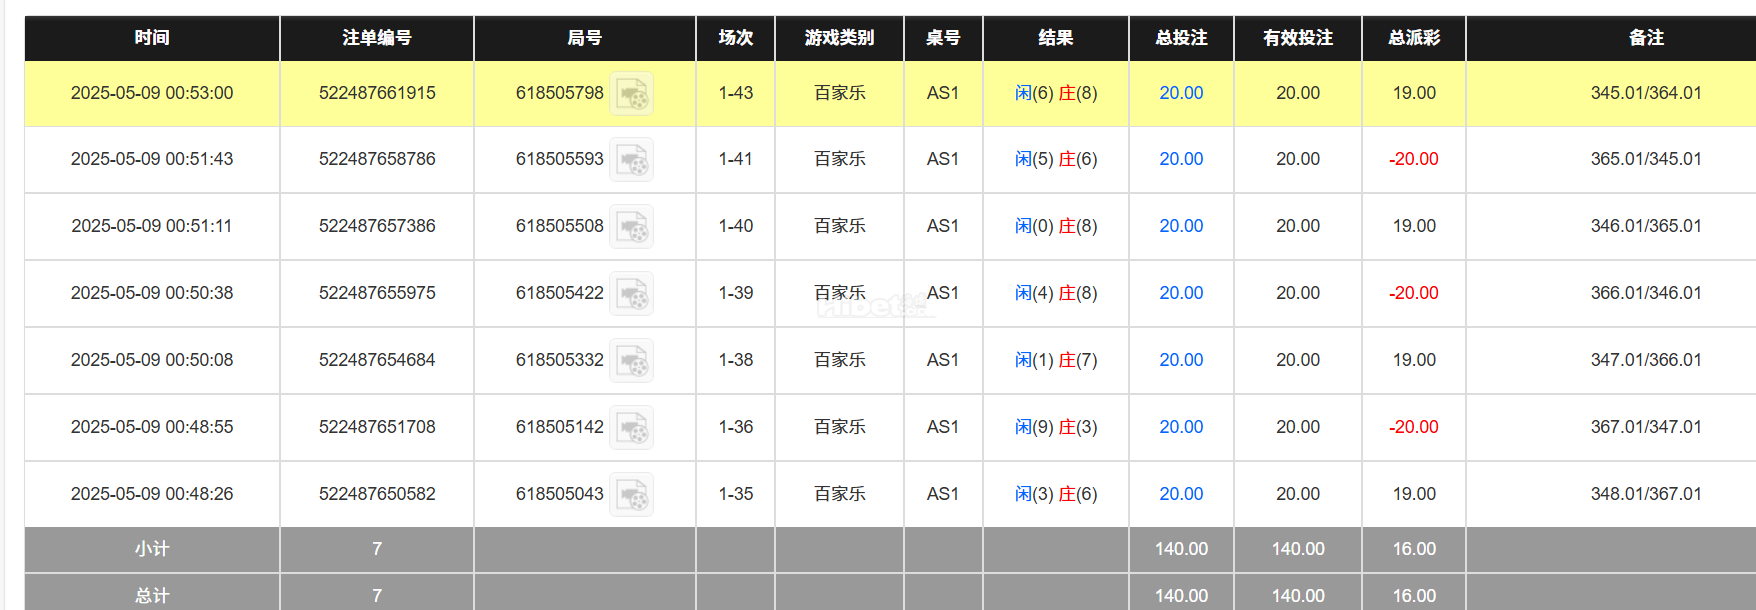1756x610 pixels.
Task: Click replay icon beside round 618505593
Action: 631,160
